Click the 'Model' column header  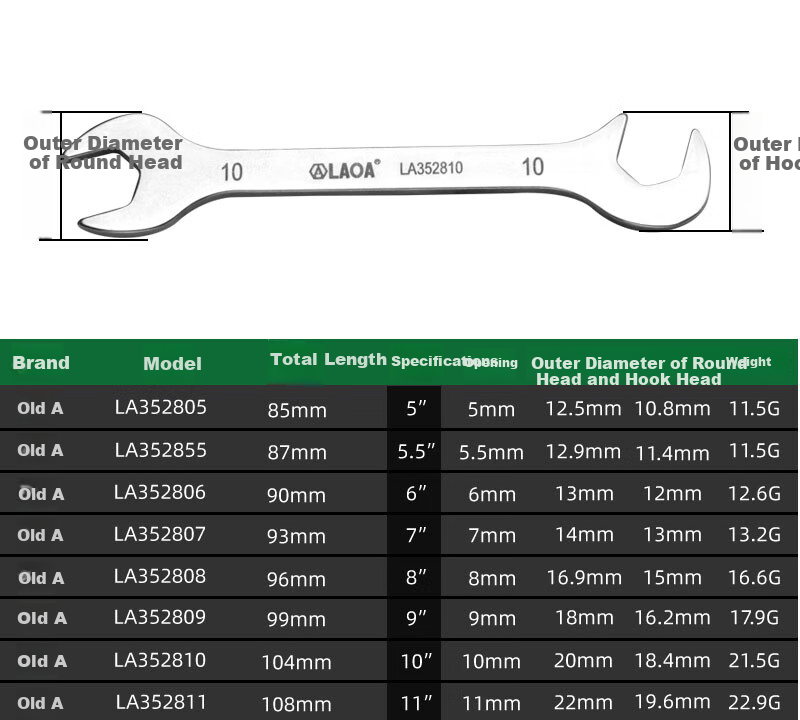click(172, 363)
